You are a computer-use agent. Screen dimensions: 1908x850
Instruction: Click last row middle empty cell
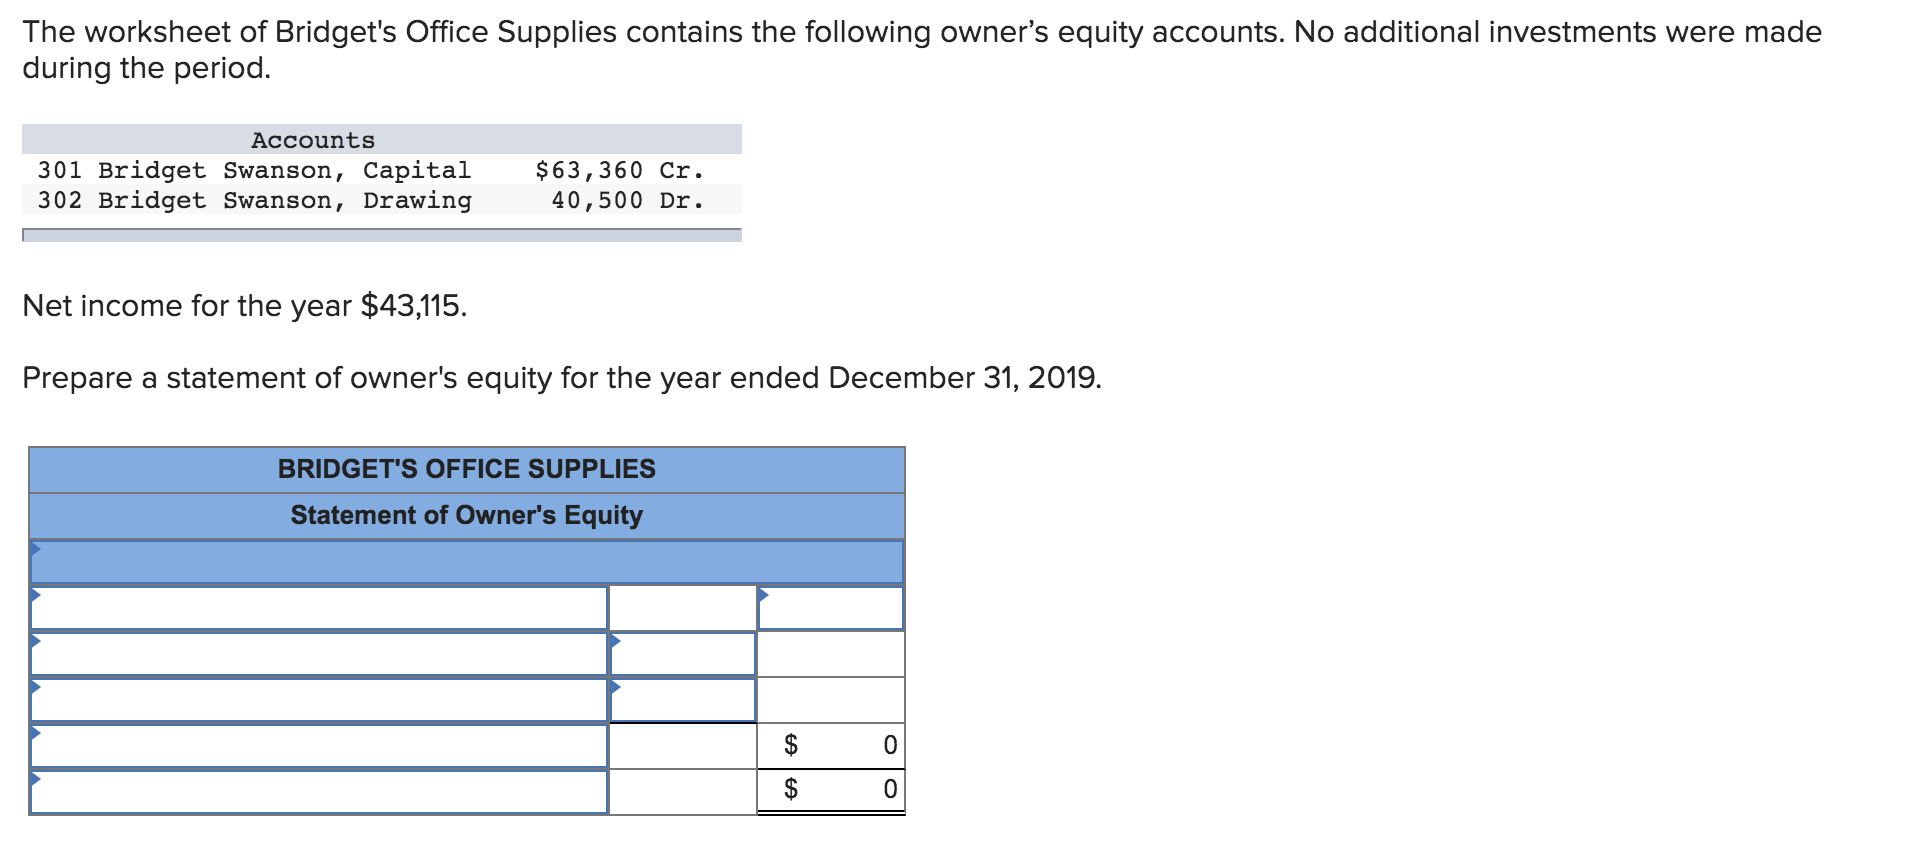coord(682,791)
